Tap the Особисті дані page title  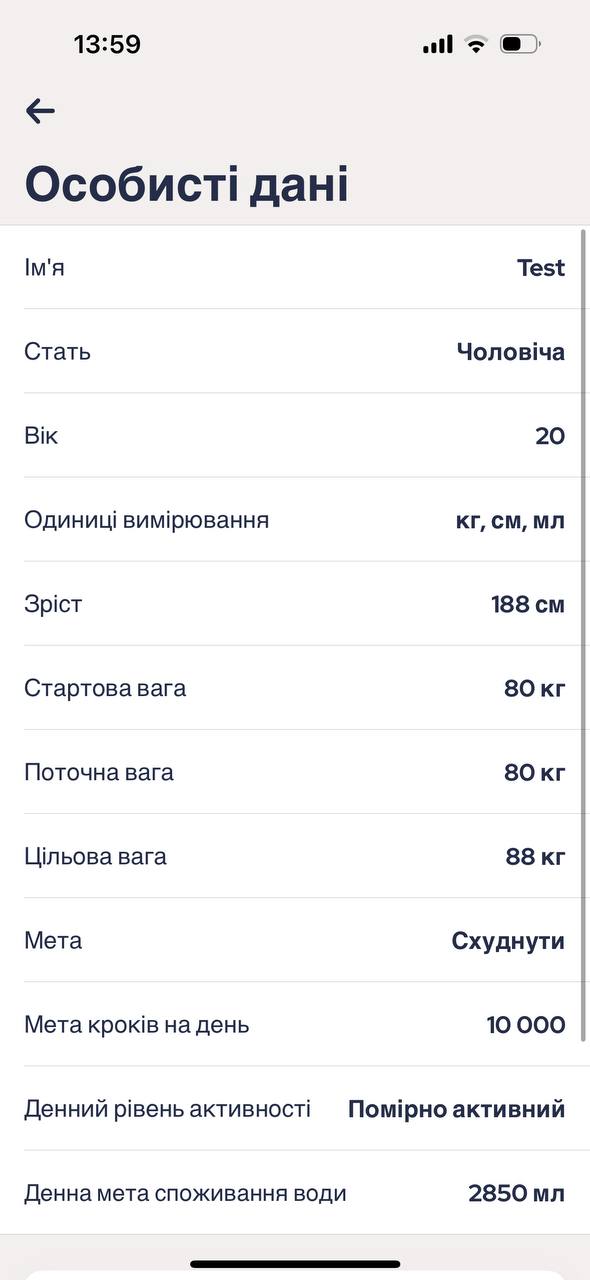186,185
